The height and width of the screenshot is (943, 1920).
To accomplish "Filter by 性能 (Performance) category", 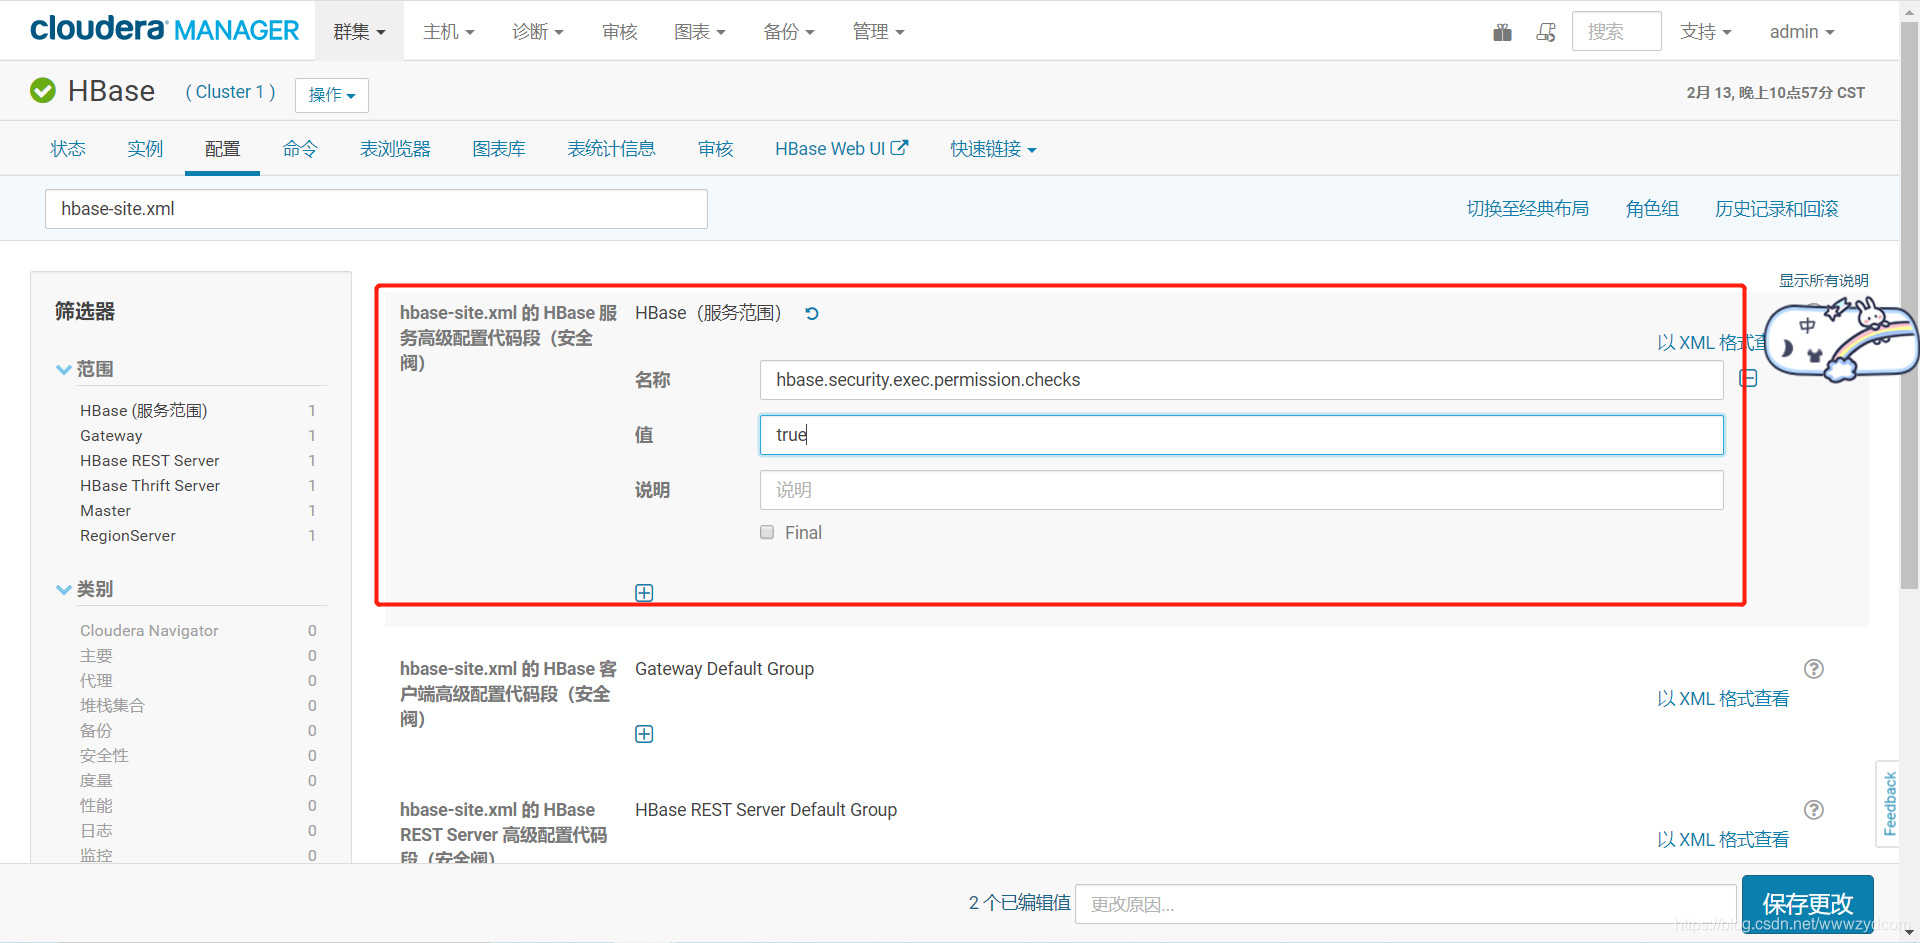I will 96,805.
